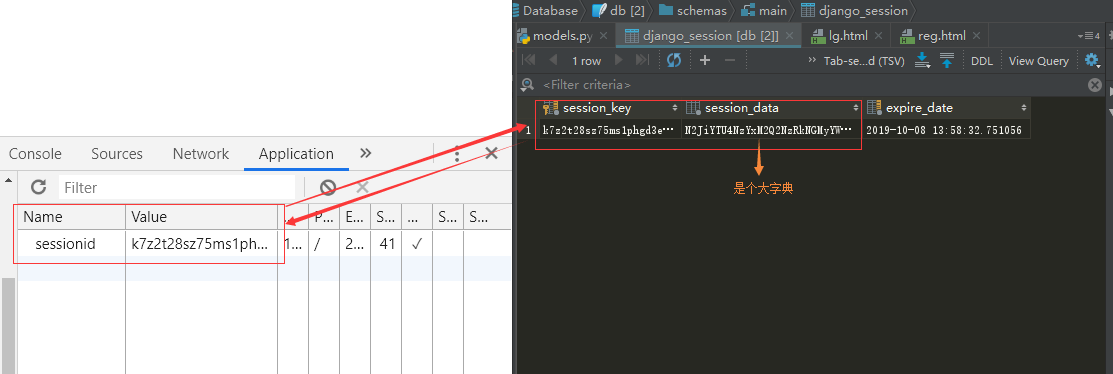Sort by the session_data column header
Image resolution: width=1113 pixels, height=374 pixels.
click(x=773, y=108)
